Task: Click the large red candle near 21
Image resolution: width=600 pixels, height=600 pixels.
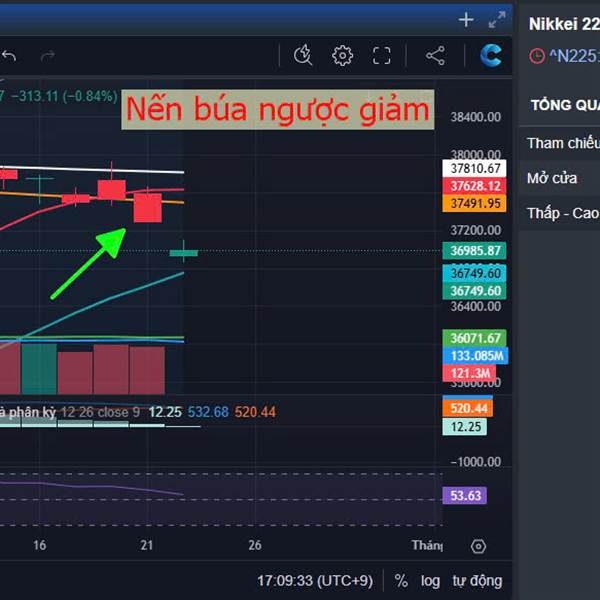Action: (148, 207)
